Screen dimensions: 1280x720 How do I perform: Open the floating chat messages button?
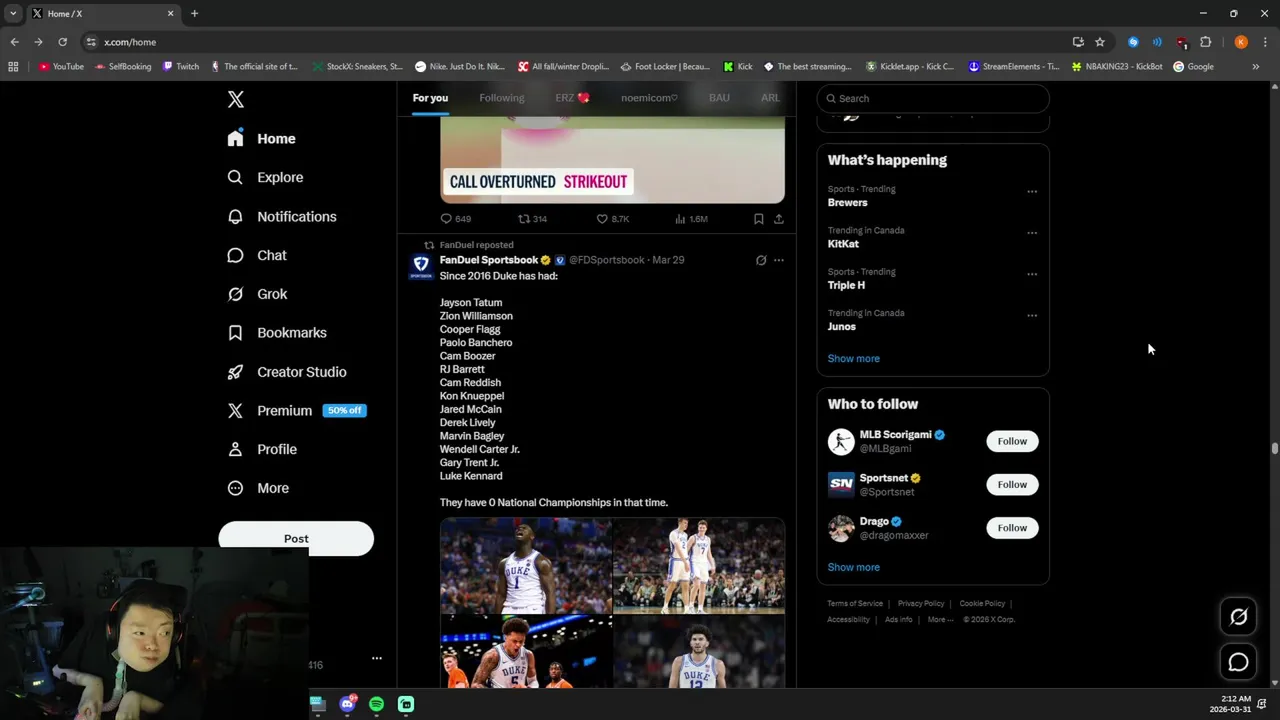1238,662
